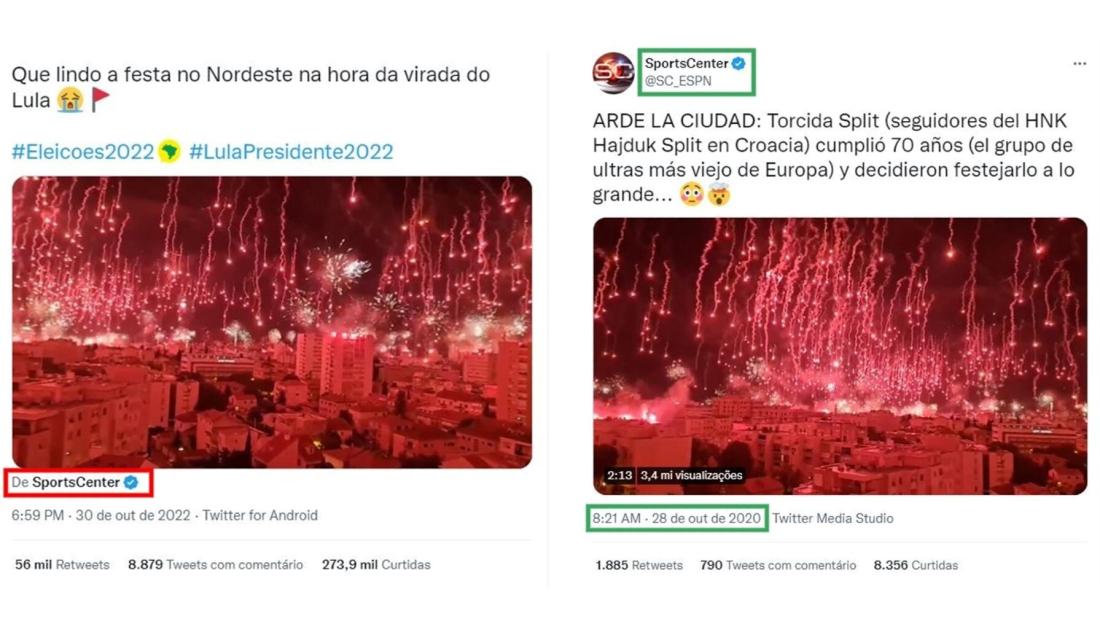1100x643 pixels.
Task: Click the flushed face emoji in ESPN tweet
Action: (x=691, y=194)
